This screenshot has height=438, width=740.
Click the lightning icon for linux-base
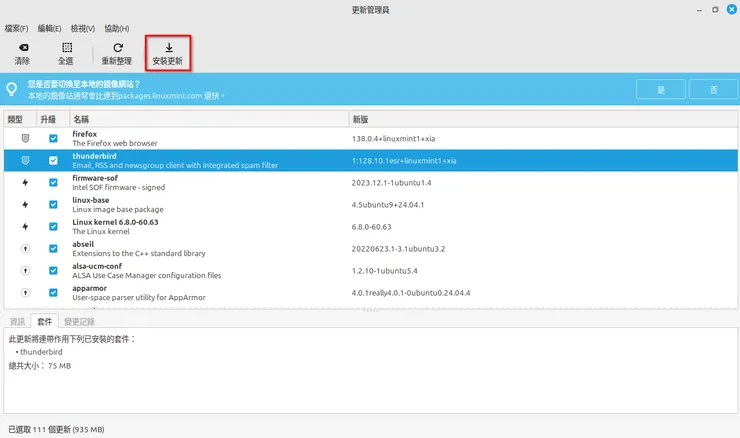click(25, 204)
